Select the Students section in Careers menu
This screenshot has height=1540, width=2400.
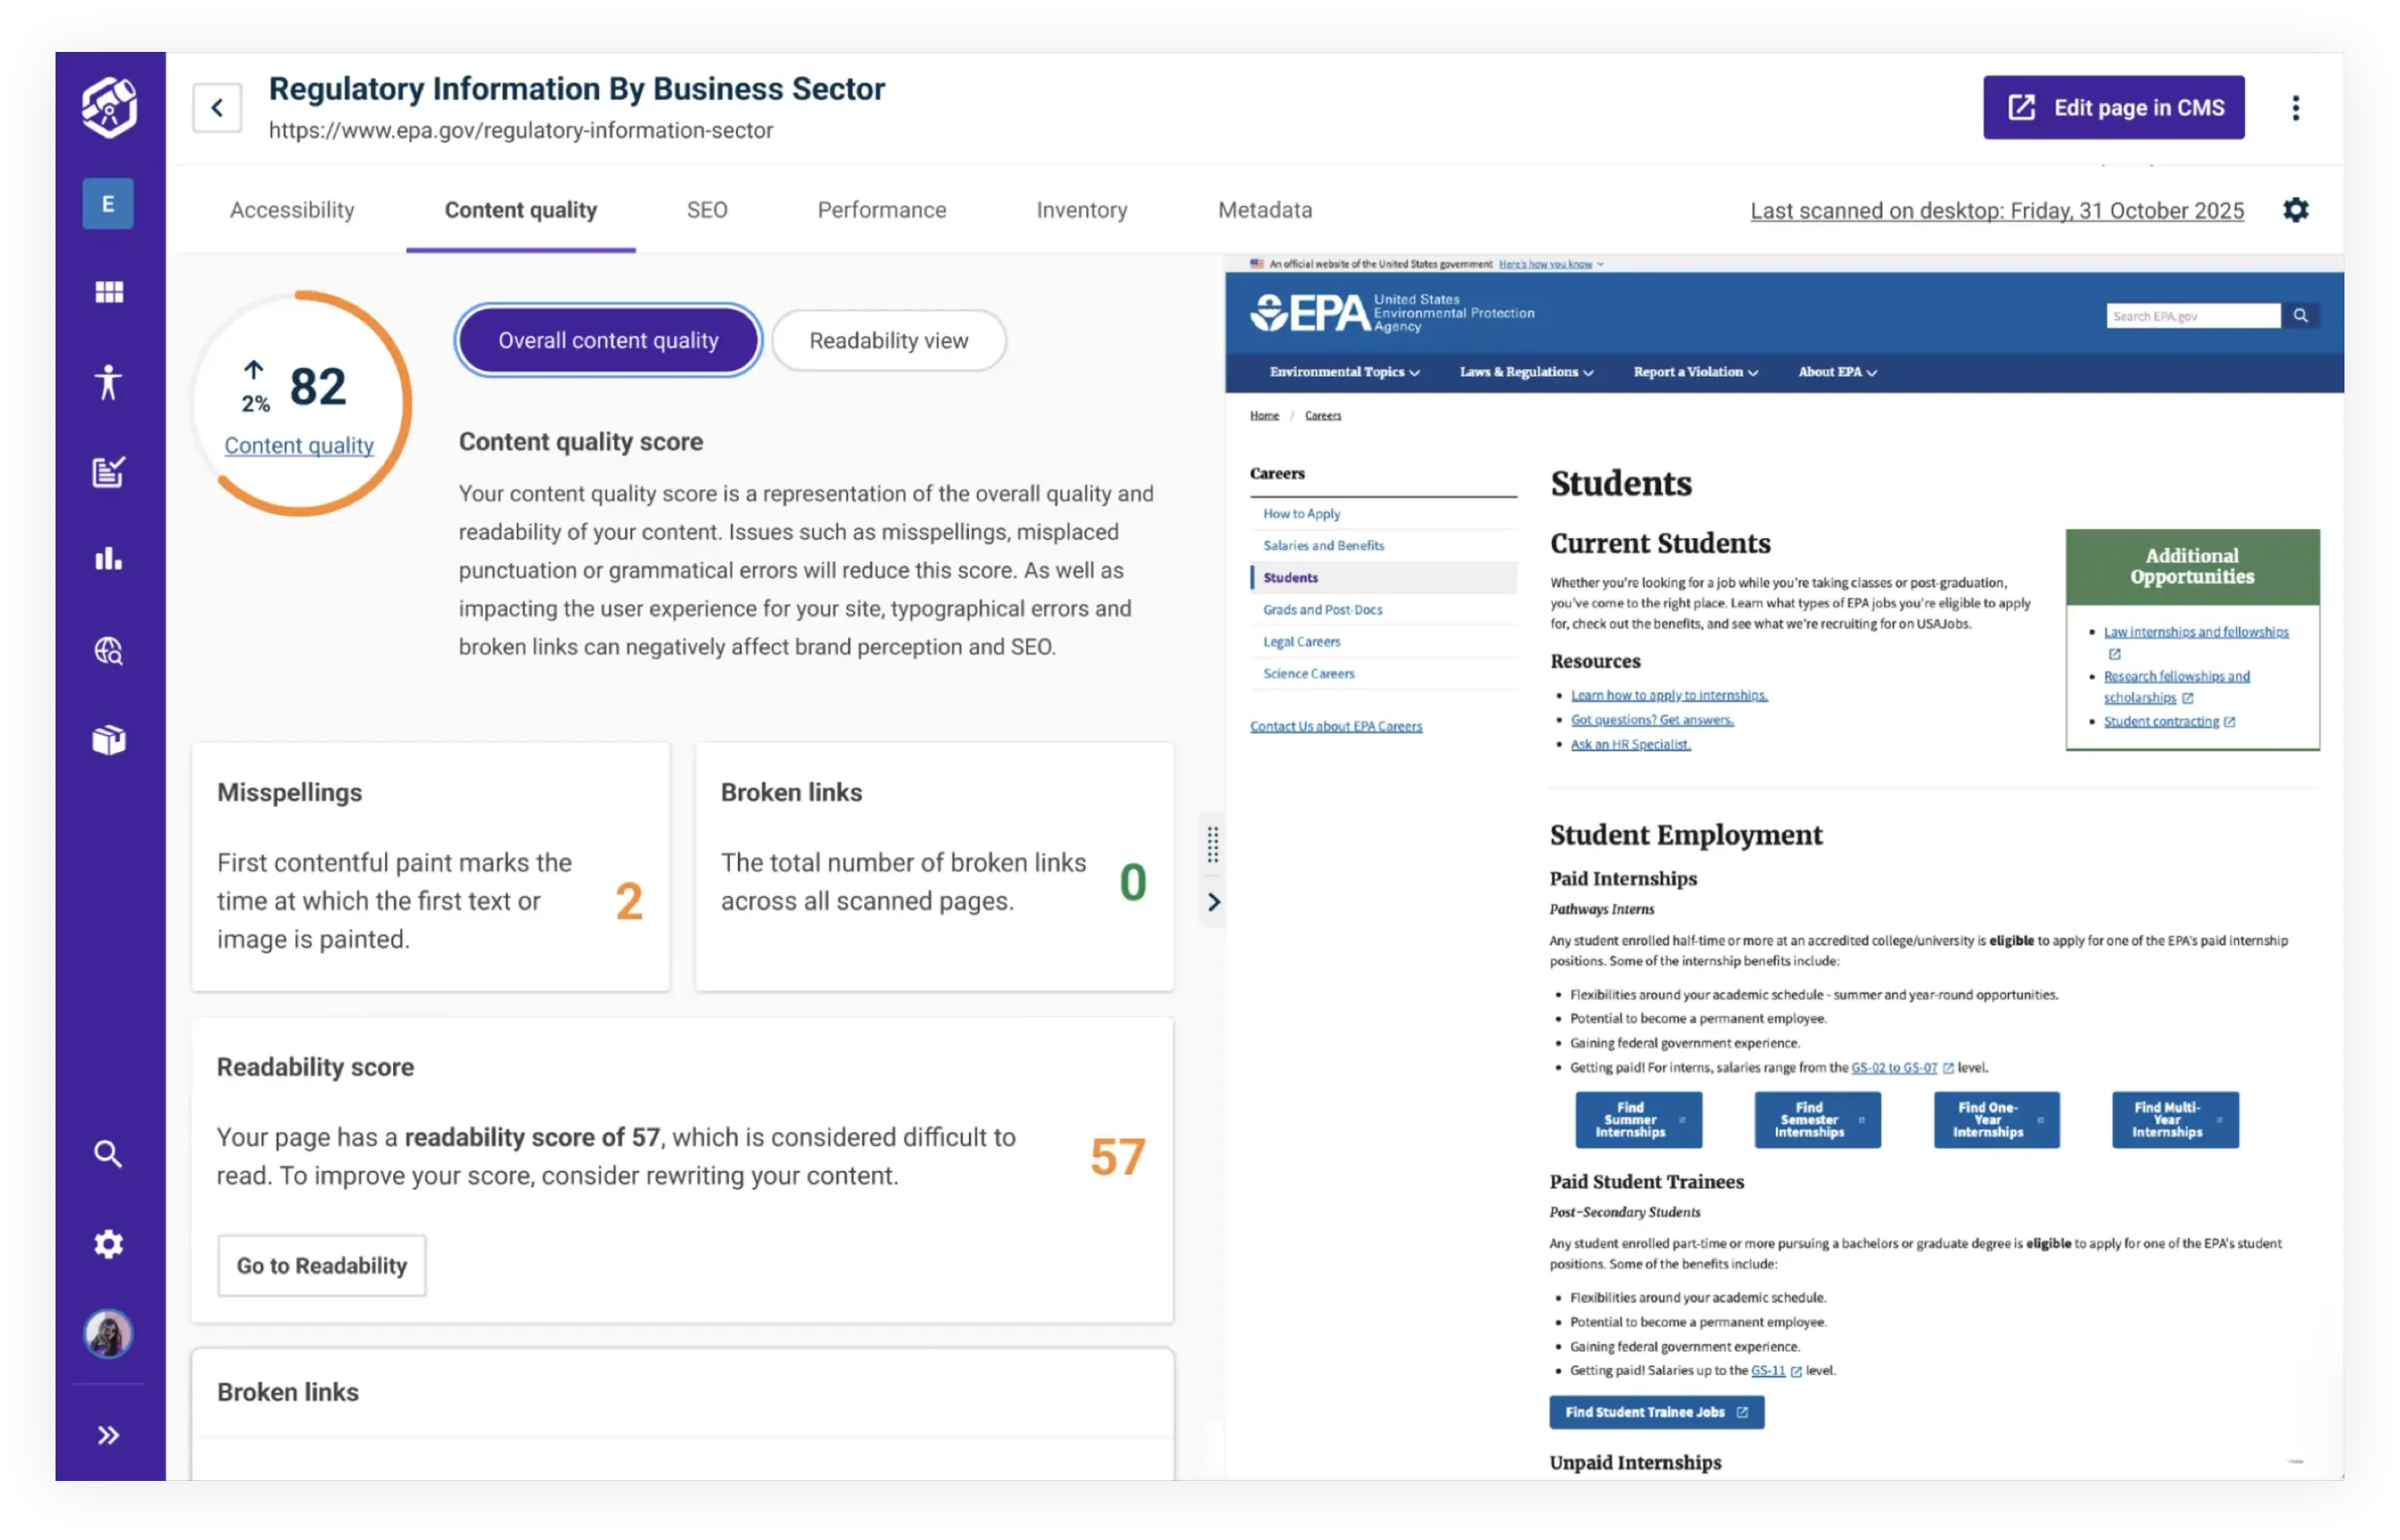(x=1291, y=577)
